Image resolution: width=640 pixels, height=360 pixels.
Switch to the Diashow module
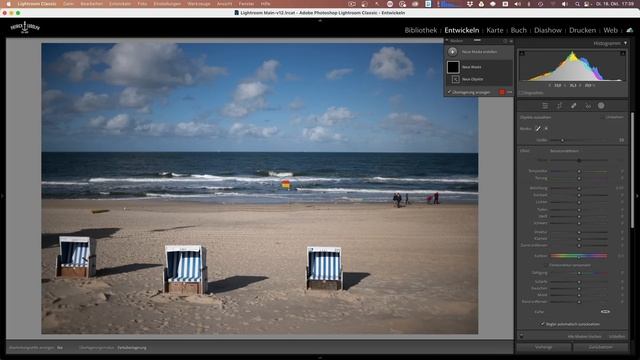click(548, 30)
